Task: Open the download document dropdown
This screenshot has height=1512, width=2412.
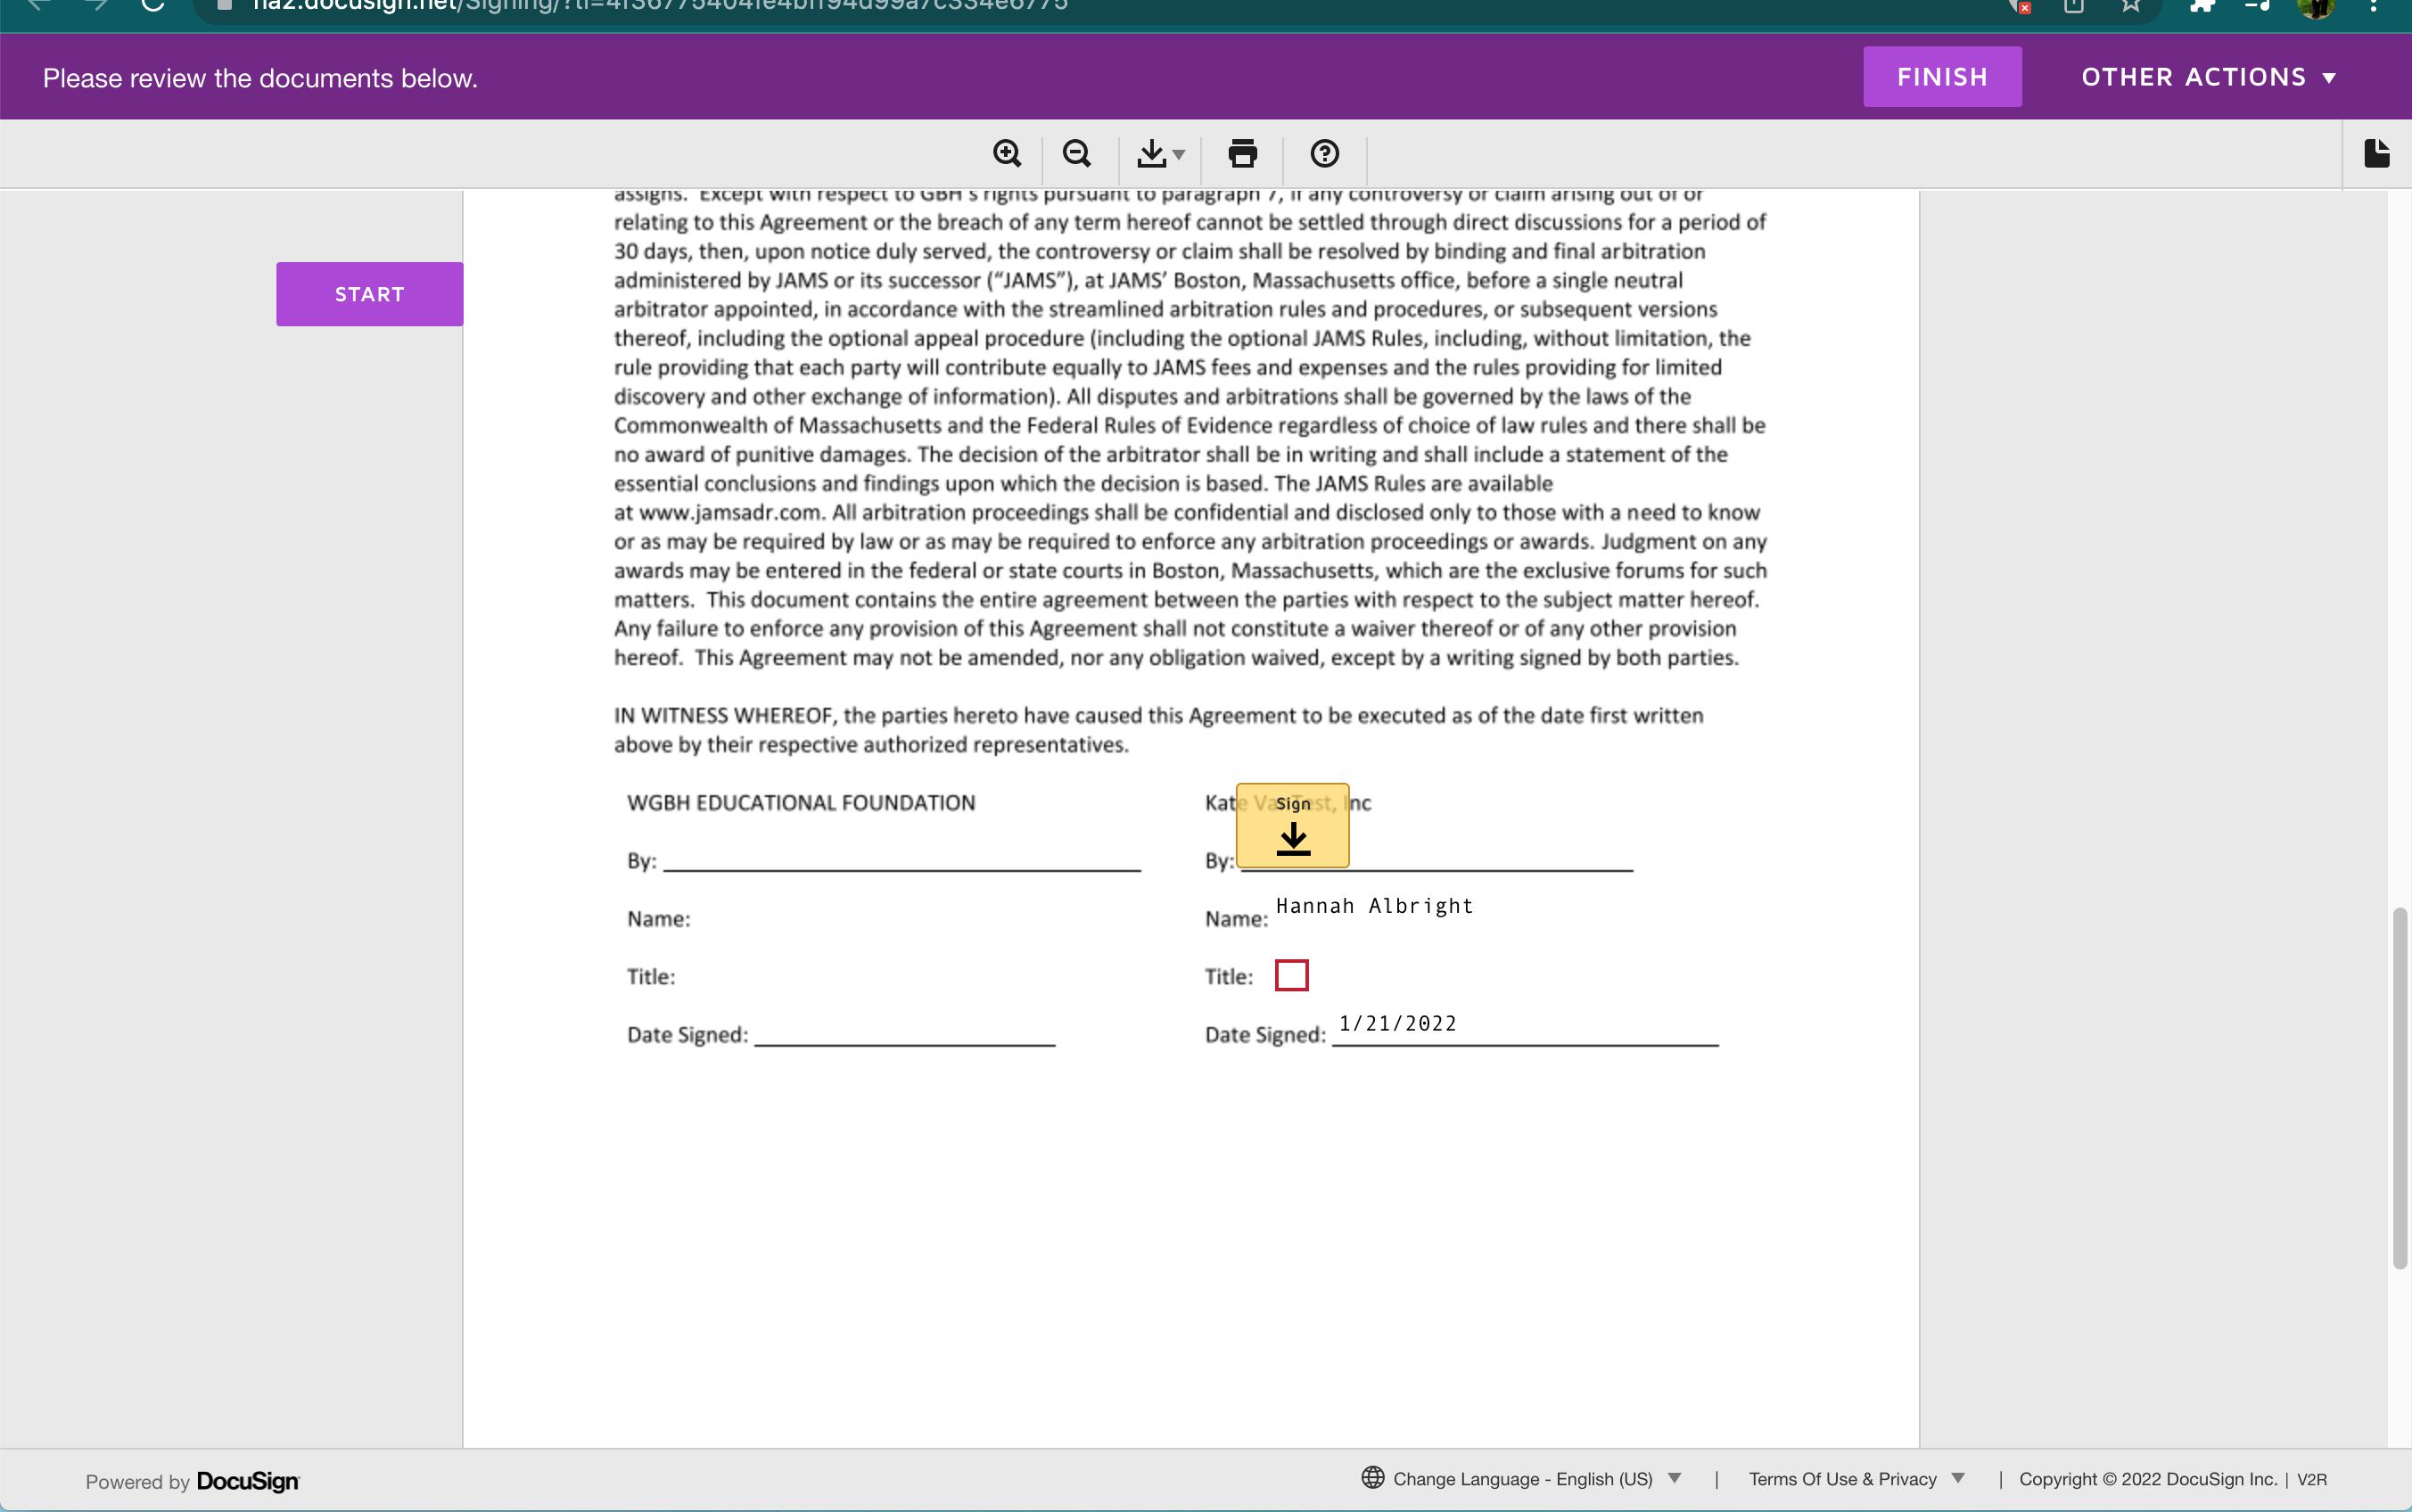Action: [x=1160, y=154]
